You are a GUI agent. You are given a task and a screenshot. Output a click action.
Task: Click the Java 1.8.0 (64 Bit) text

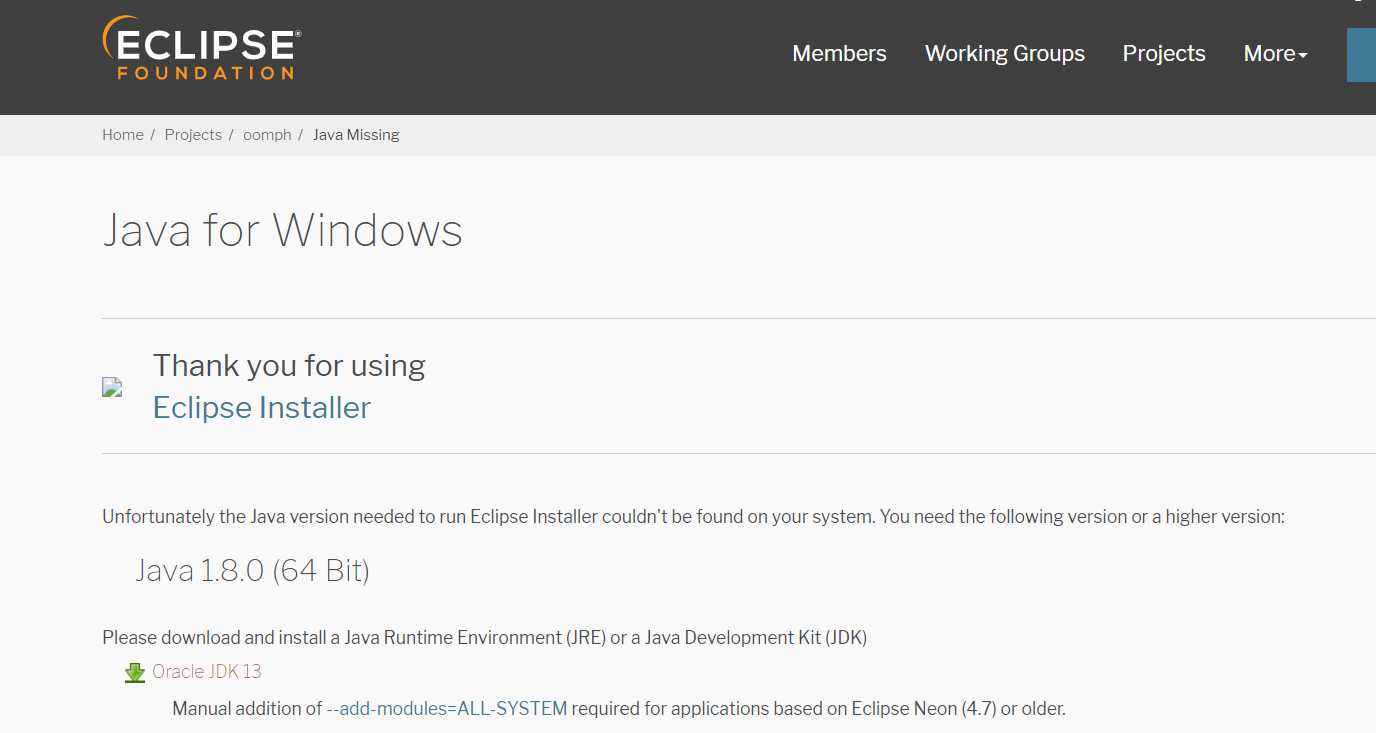[x=253, y=571]
